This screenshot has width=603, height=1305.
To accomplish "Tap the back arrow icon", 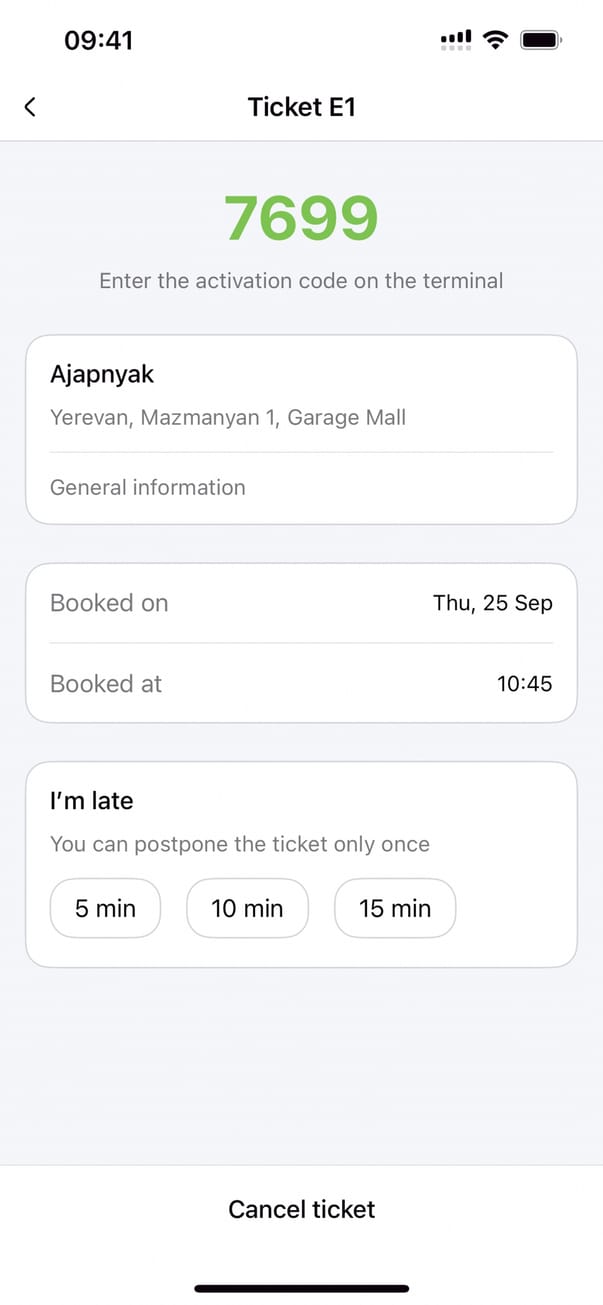I will click(30, 107).
